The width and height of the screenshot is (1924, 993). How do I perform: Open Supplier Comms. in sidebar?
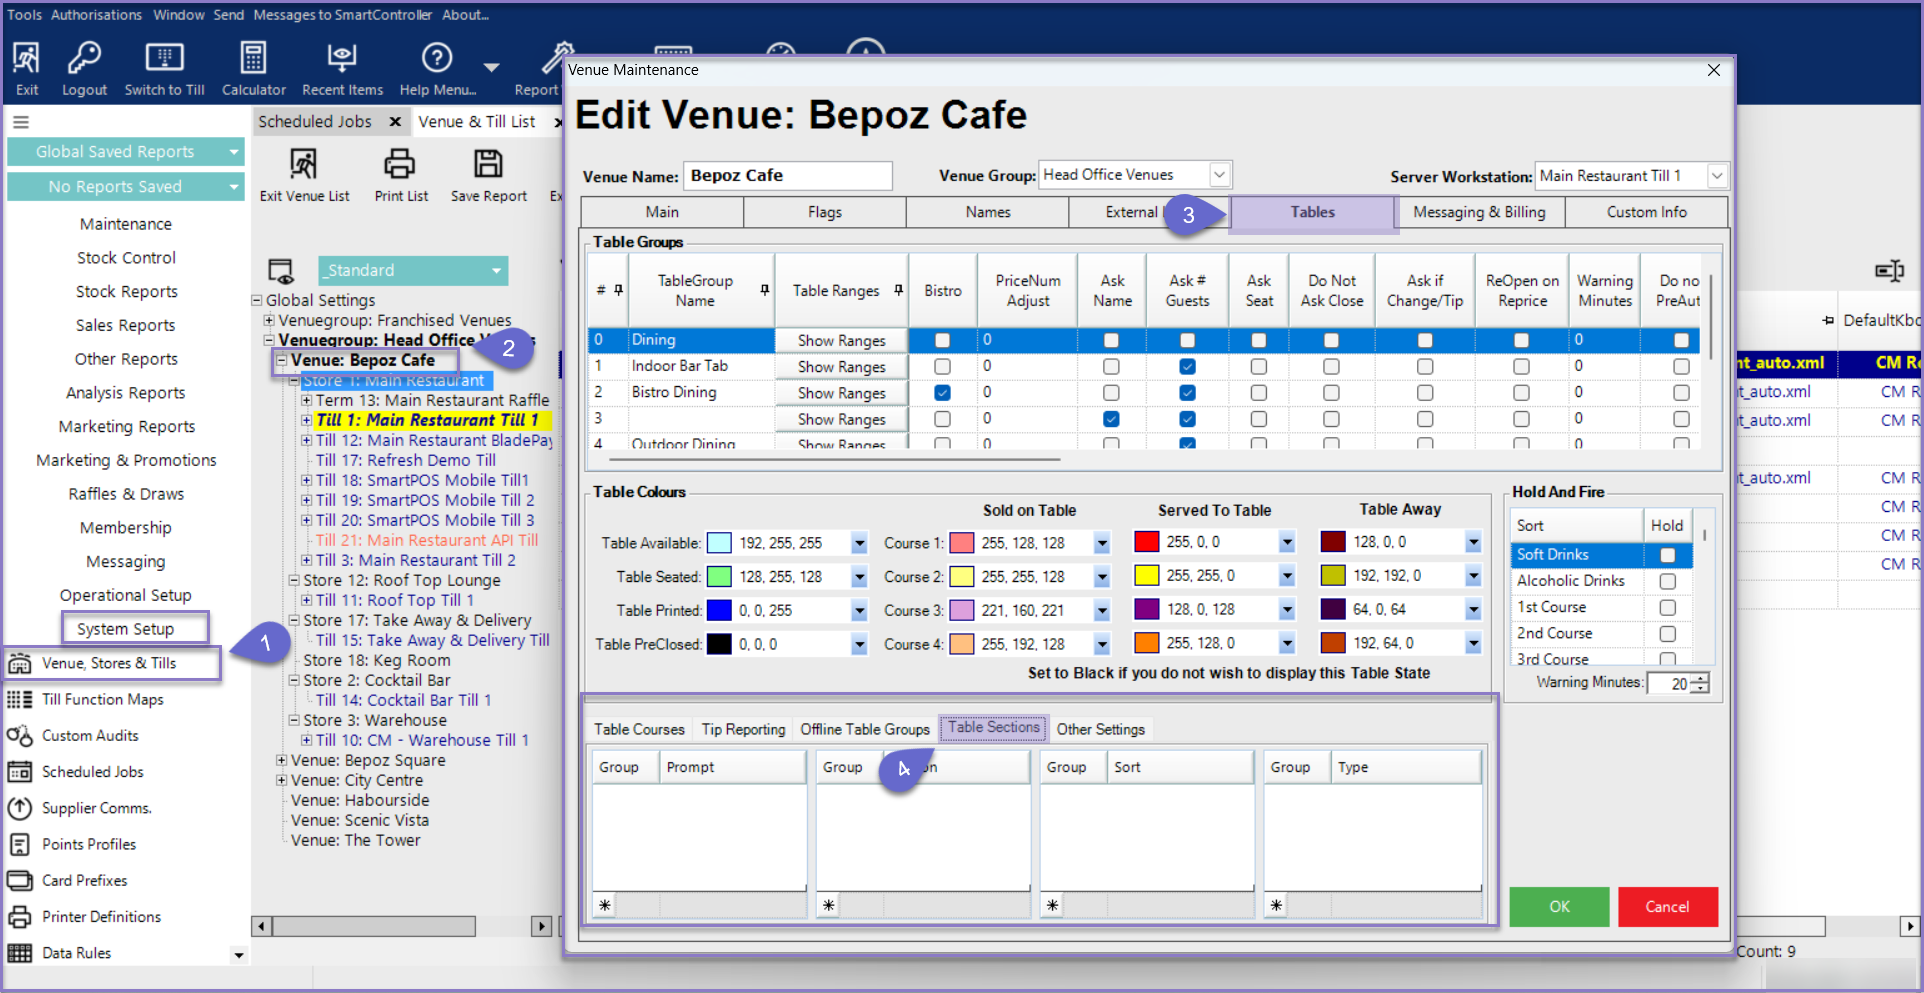coord(96,808)
